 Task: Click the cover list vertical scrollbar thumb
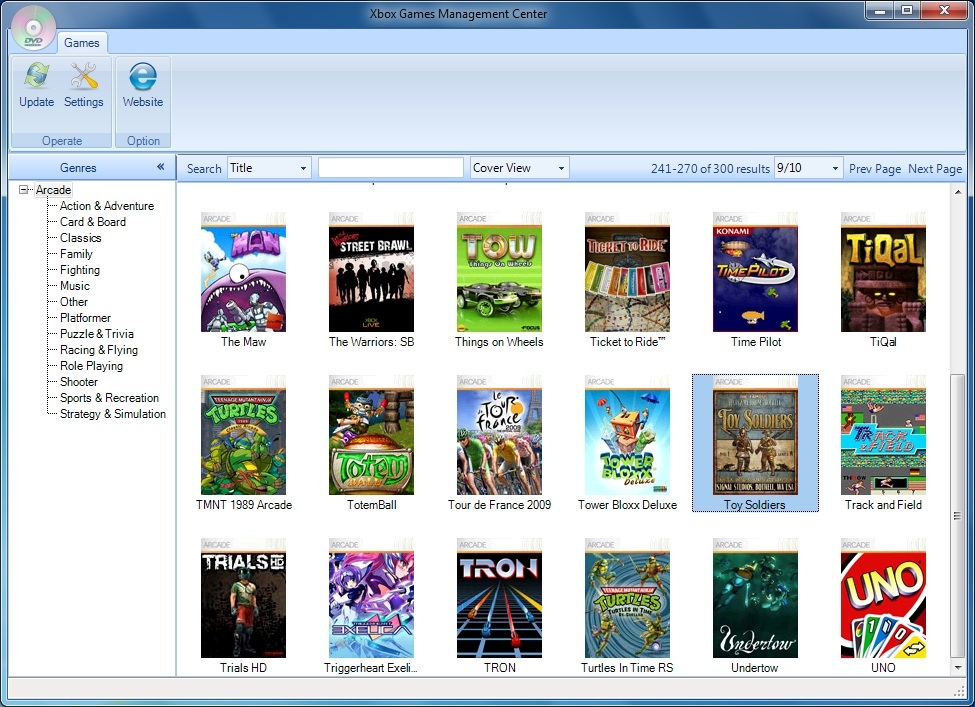pyautogui.click(x=958, y=515)
